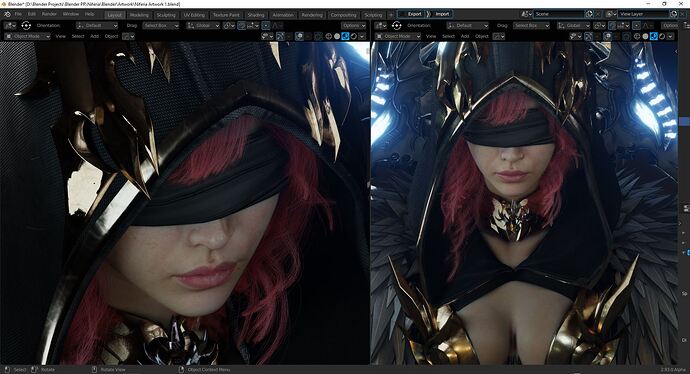The height and width of the screenshot is (374, 690).
Task: Select rendered shading in left viewport
Action: coord(353,37)
